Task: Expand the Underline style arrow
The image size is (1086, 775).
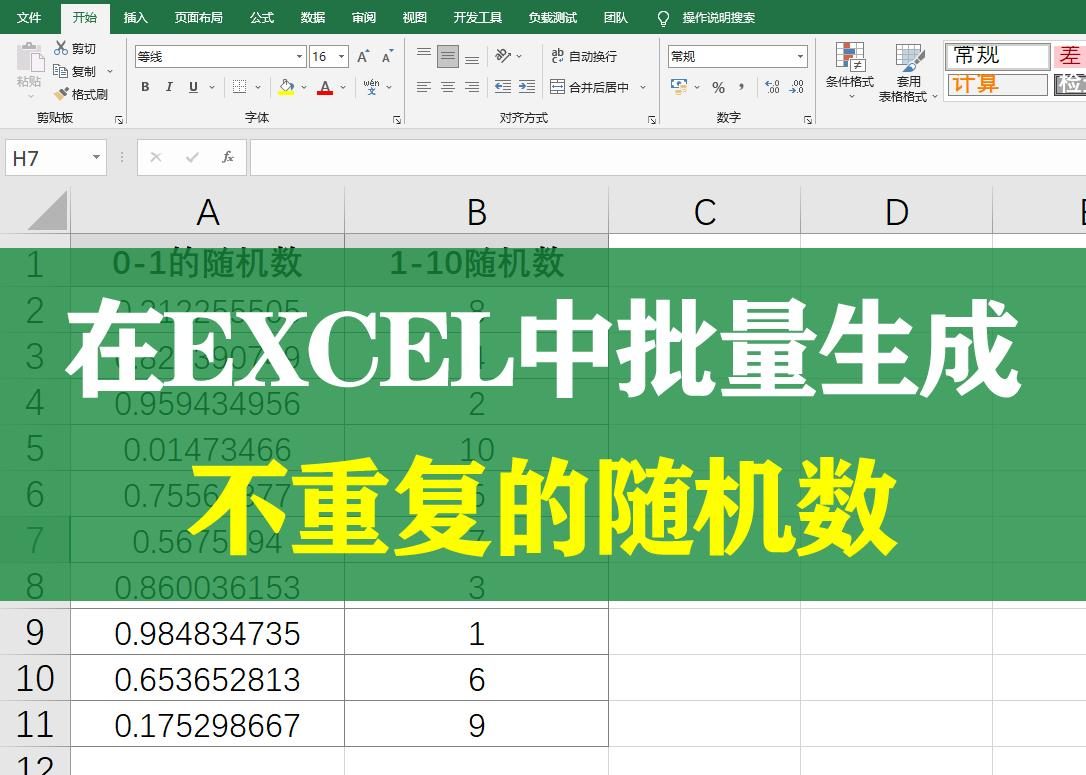Action: 212,87
